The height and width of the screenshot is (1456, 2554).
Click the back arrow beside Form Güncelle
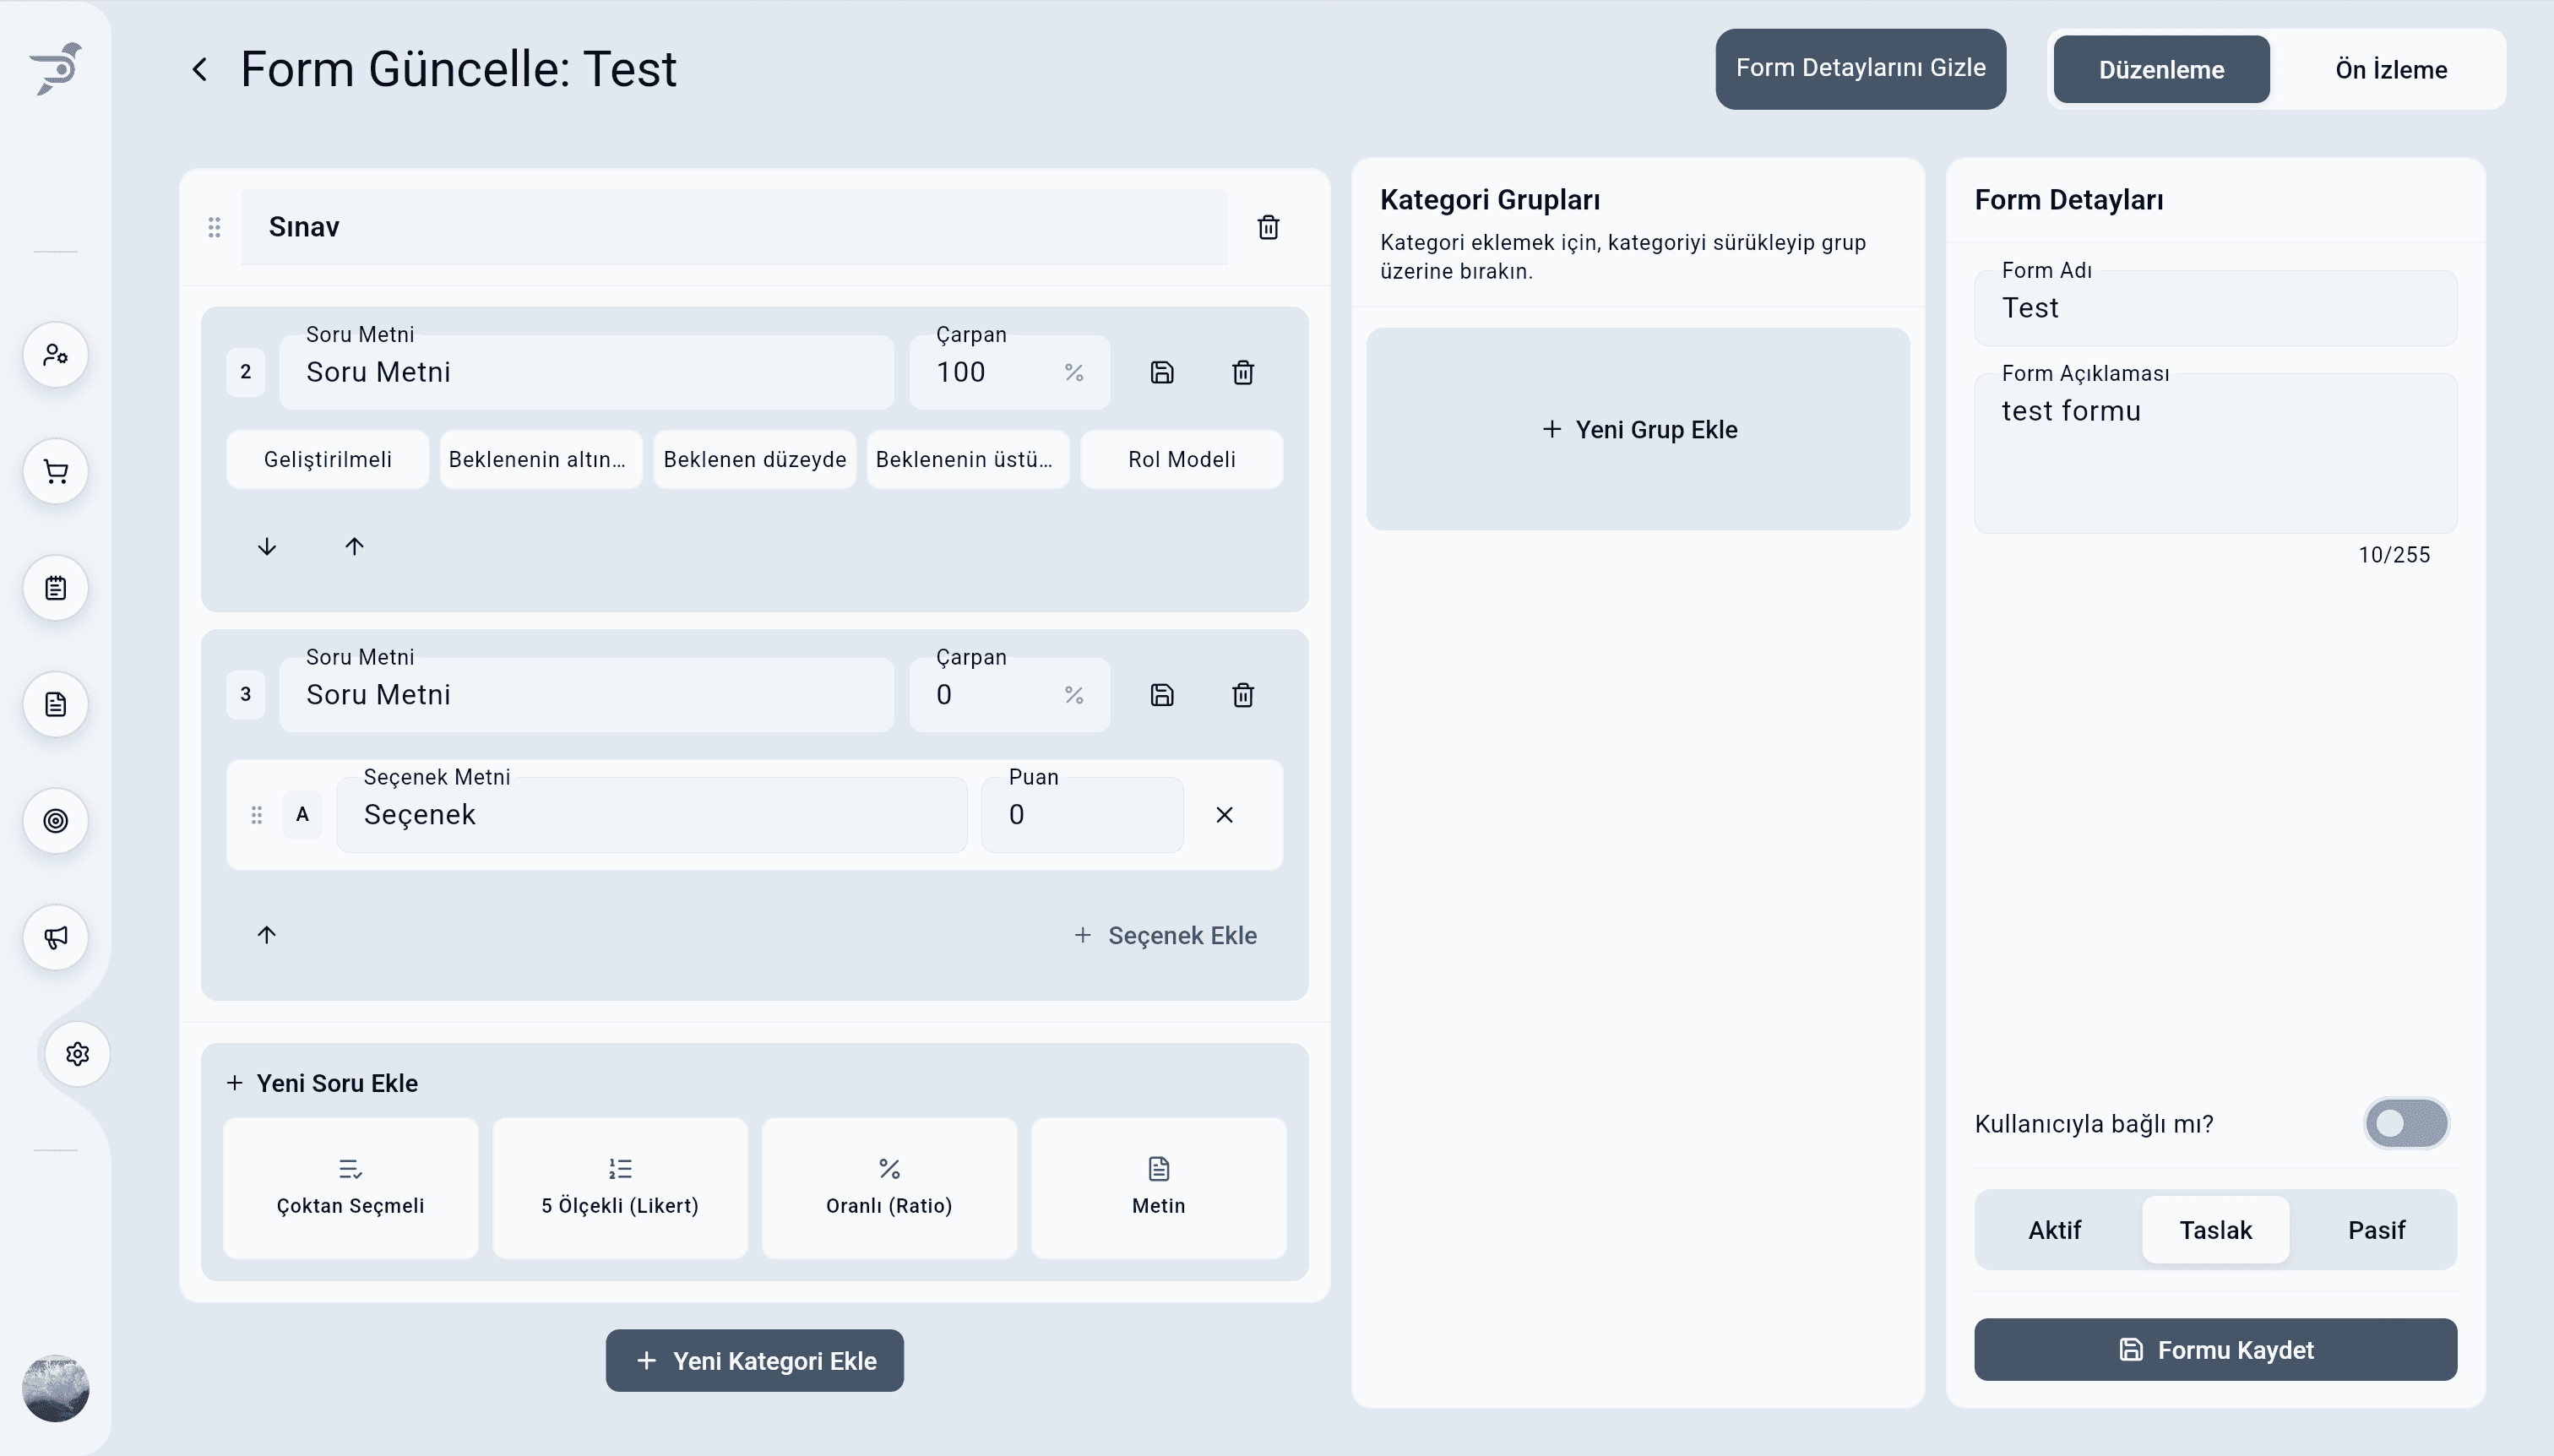[x=200, y=69]
